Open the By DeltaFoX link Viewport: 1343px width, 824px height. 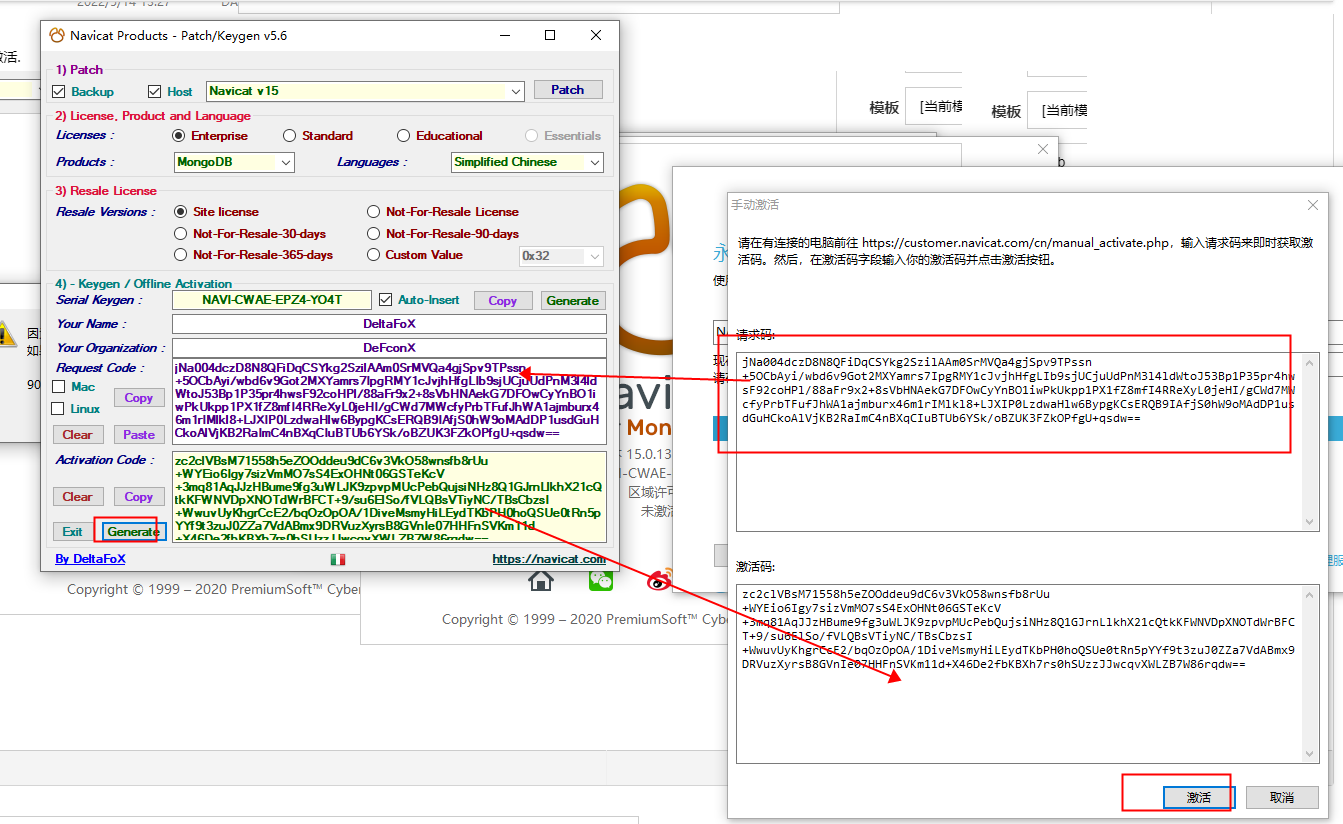[90, 559]
